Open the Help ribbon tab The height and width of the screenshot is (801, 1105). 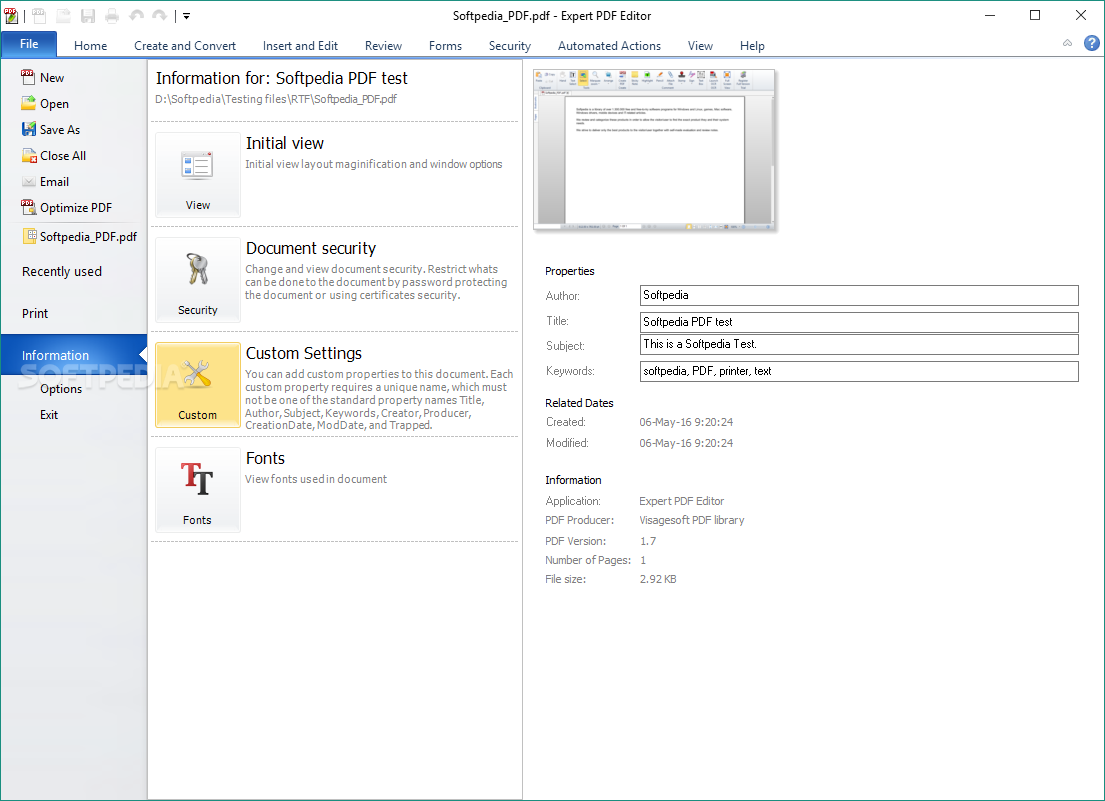(752, 46)
